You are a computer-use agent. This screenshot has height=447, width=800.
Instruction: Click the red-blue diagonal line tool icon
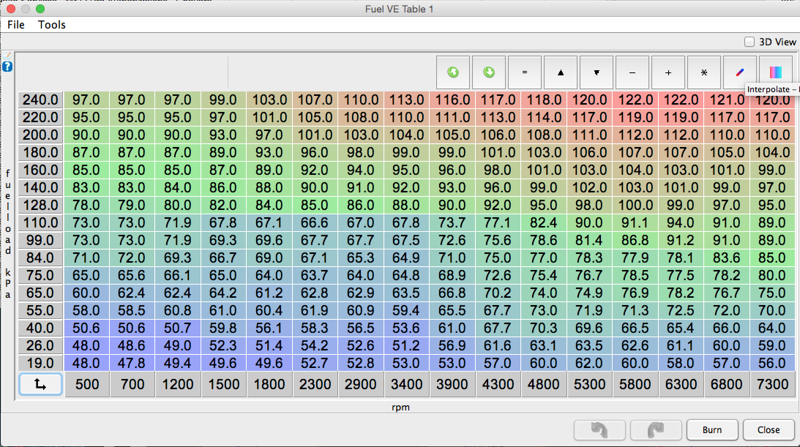(740, 73)
